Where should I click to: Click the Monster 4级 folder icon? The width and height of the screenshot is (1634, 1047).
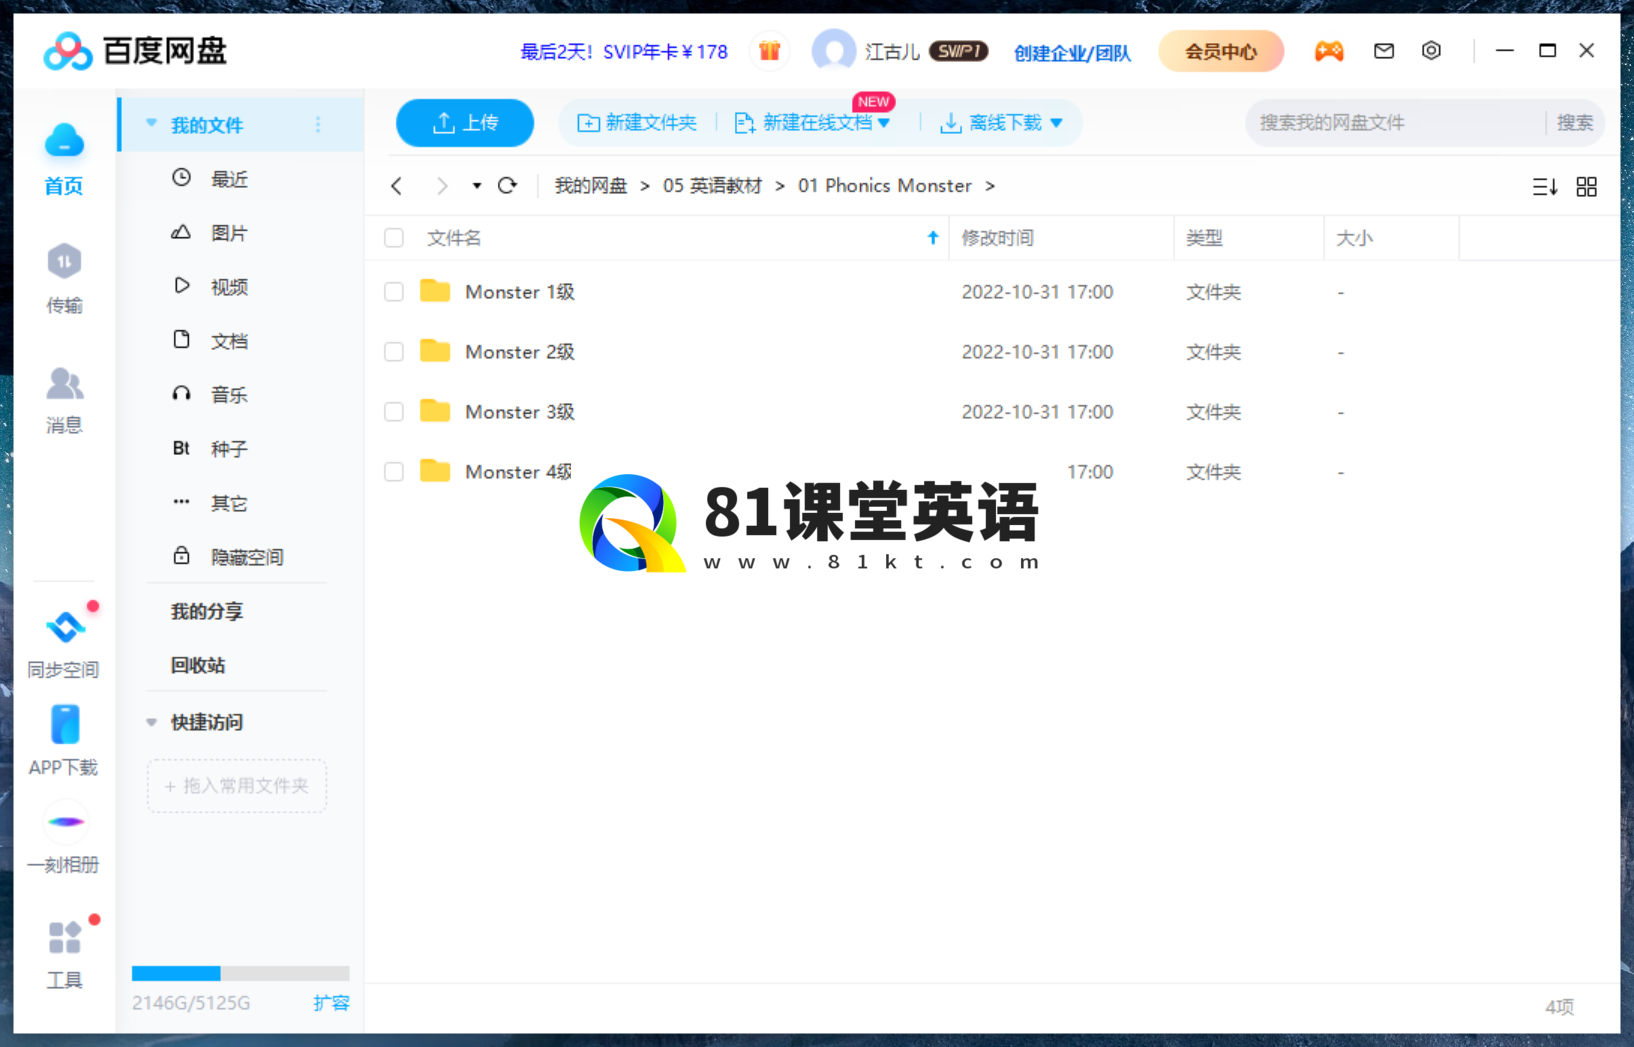point(435,471)
